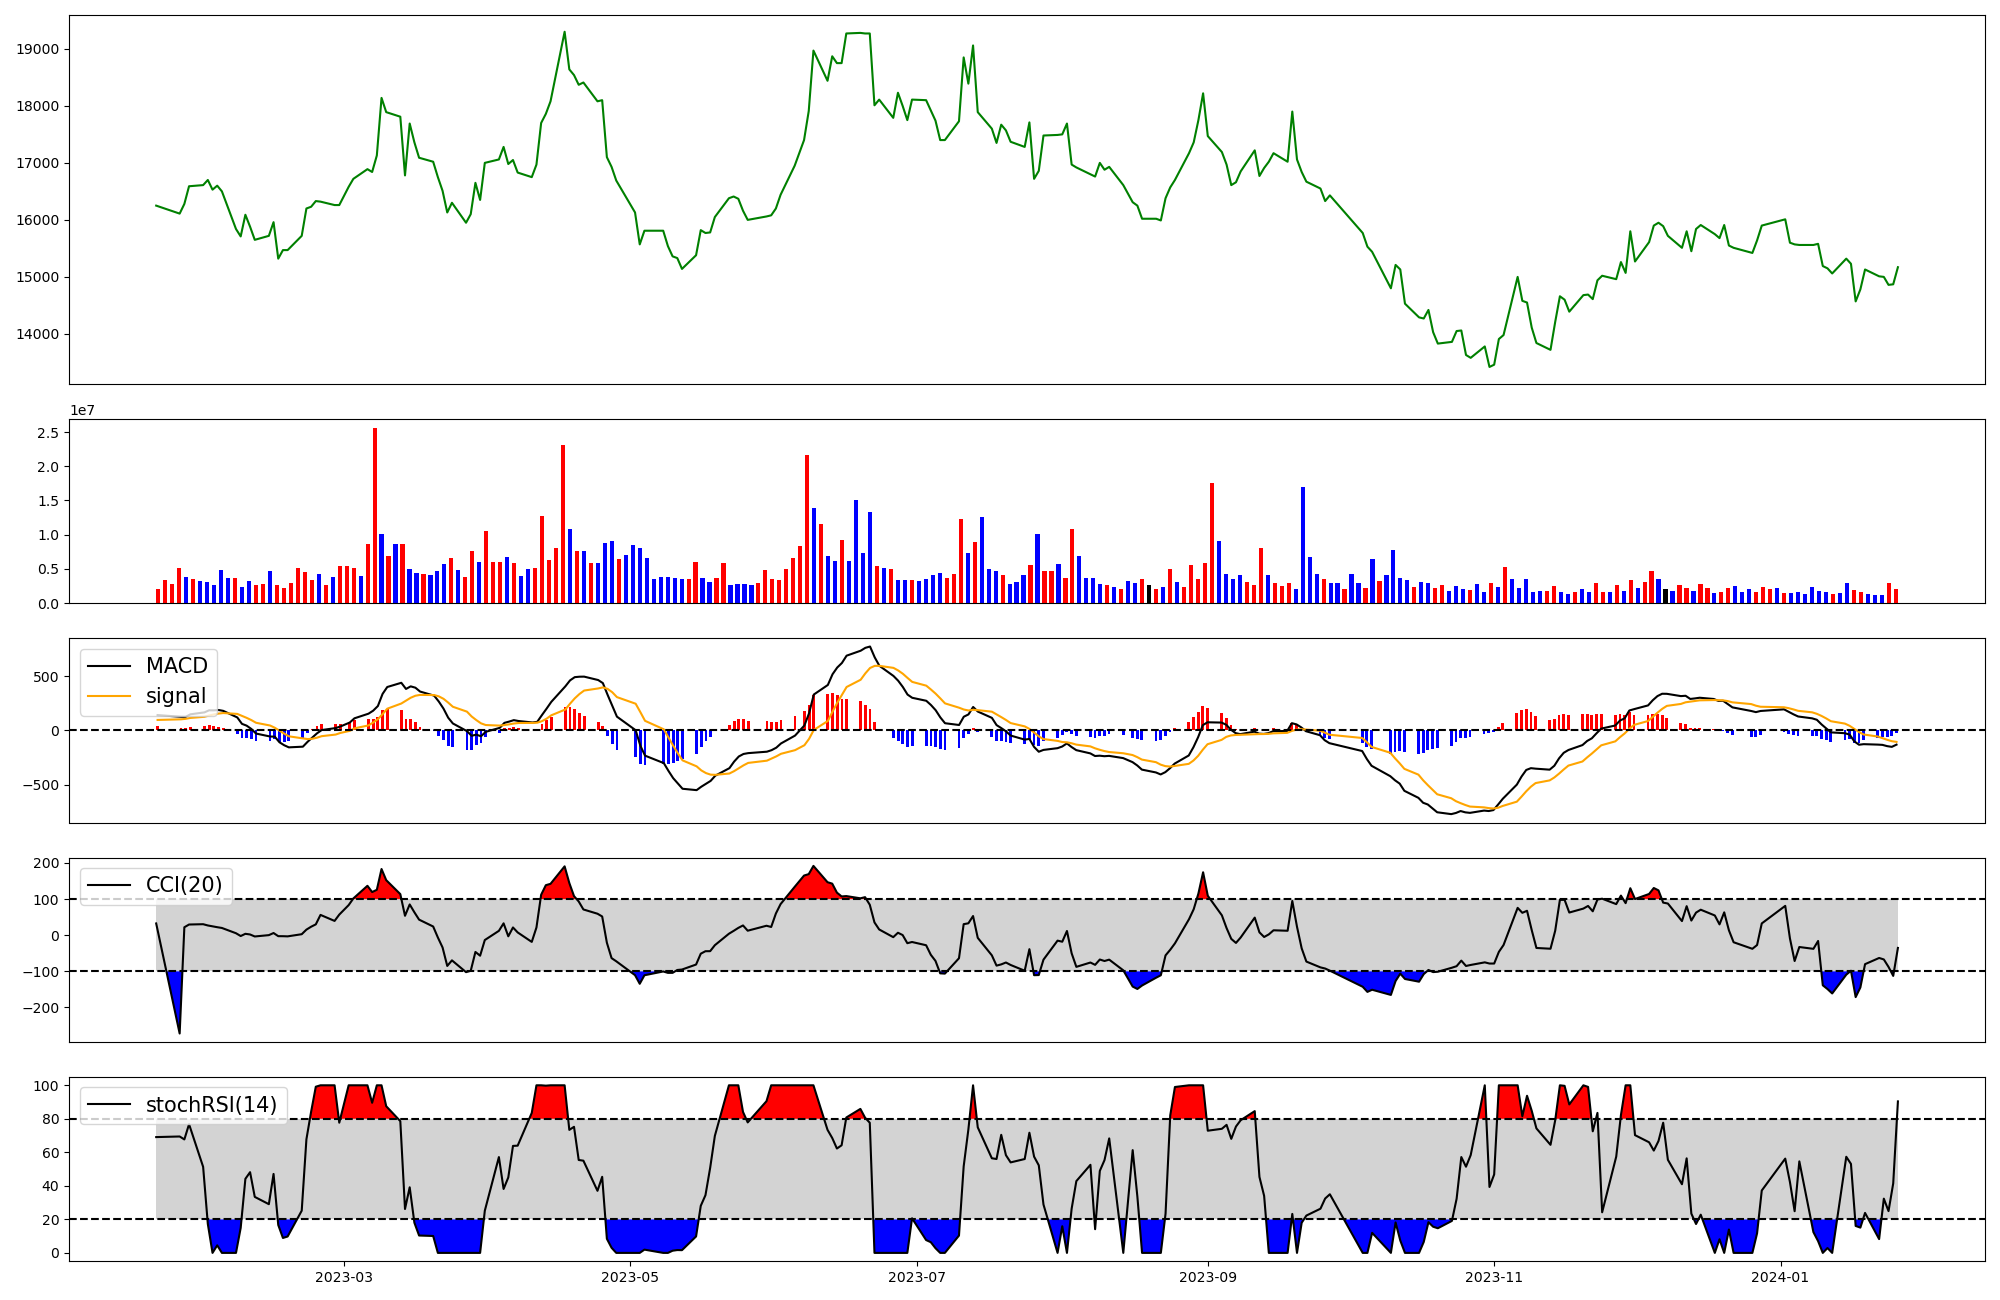
Task: Select the 2023-11 date tick label
Action: coord(1494,1277)
